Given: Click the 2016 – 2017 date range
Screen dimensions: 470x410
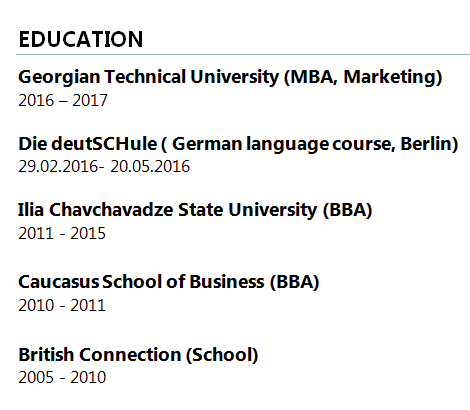Looking at the screenshot, I should point(63,100).
